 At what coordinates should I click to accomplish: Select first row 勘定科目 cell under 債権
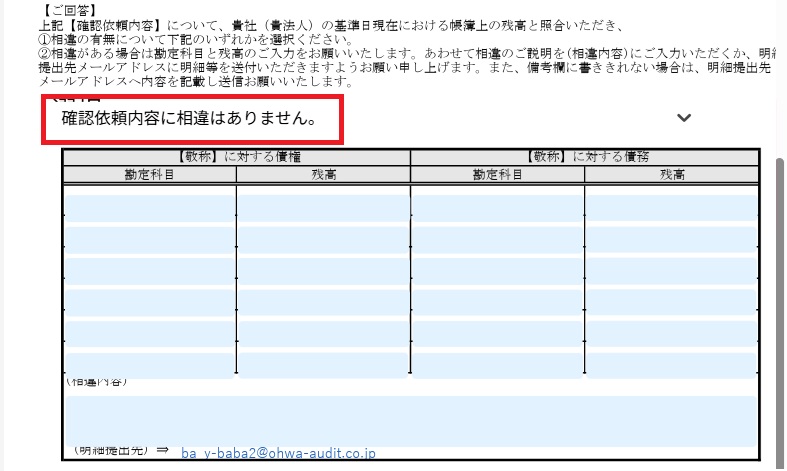pos(150,207)
